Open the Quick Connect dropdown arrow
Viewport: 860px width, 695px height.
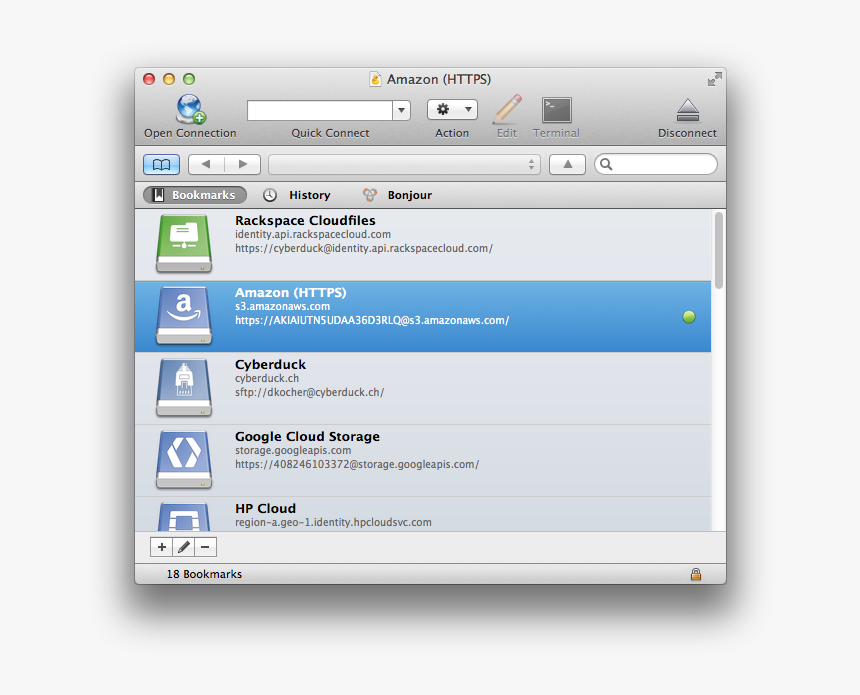(x=400, y=110)
